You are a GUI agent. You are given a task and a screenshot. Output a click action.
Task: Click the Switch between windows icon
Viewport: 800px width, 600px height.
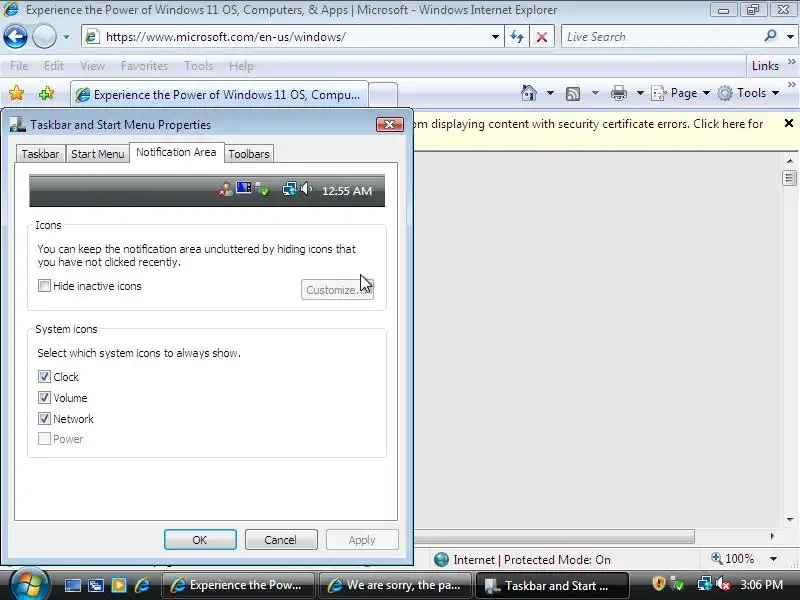pyautogui.click(x=95, y=586)
